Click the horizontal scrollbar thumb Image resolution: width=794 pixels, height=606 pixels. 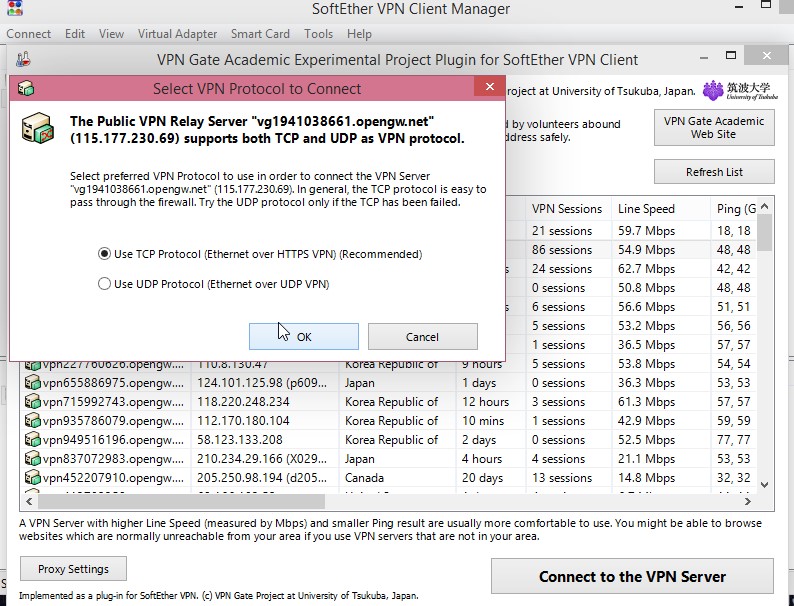pos(181,501)
